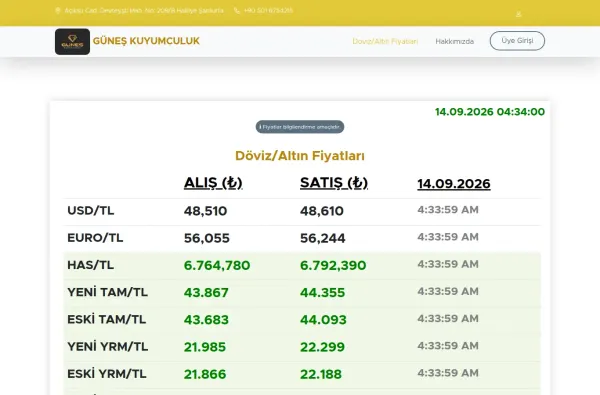Image resolution: width=600 pixels, height=395 pixels.
Task: Click ESKİ YRM selling price 22.188
Action: 321,374
